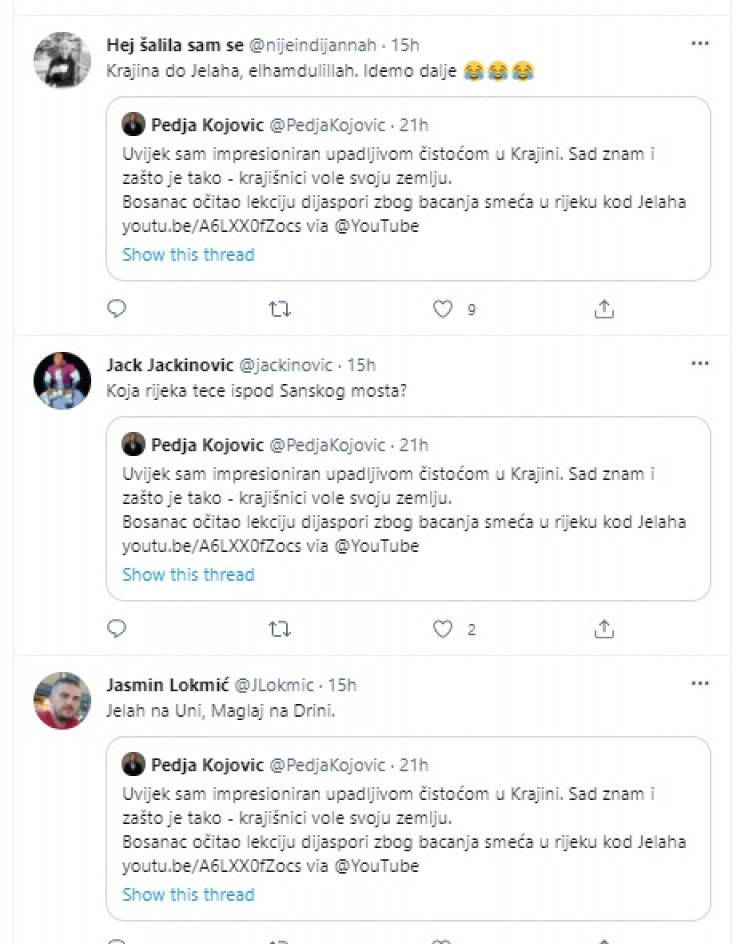The image size is (737, 944).
Task: Retweet the nijeindijannah tweet
Action: (x=281, y=309)
